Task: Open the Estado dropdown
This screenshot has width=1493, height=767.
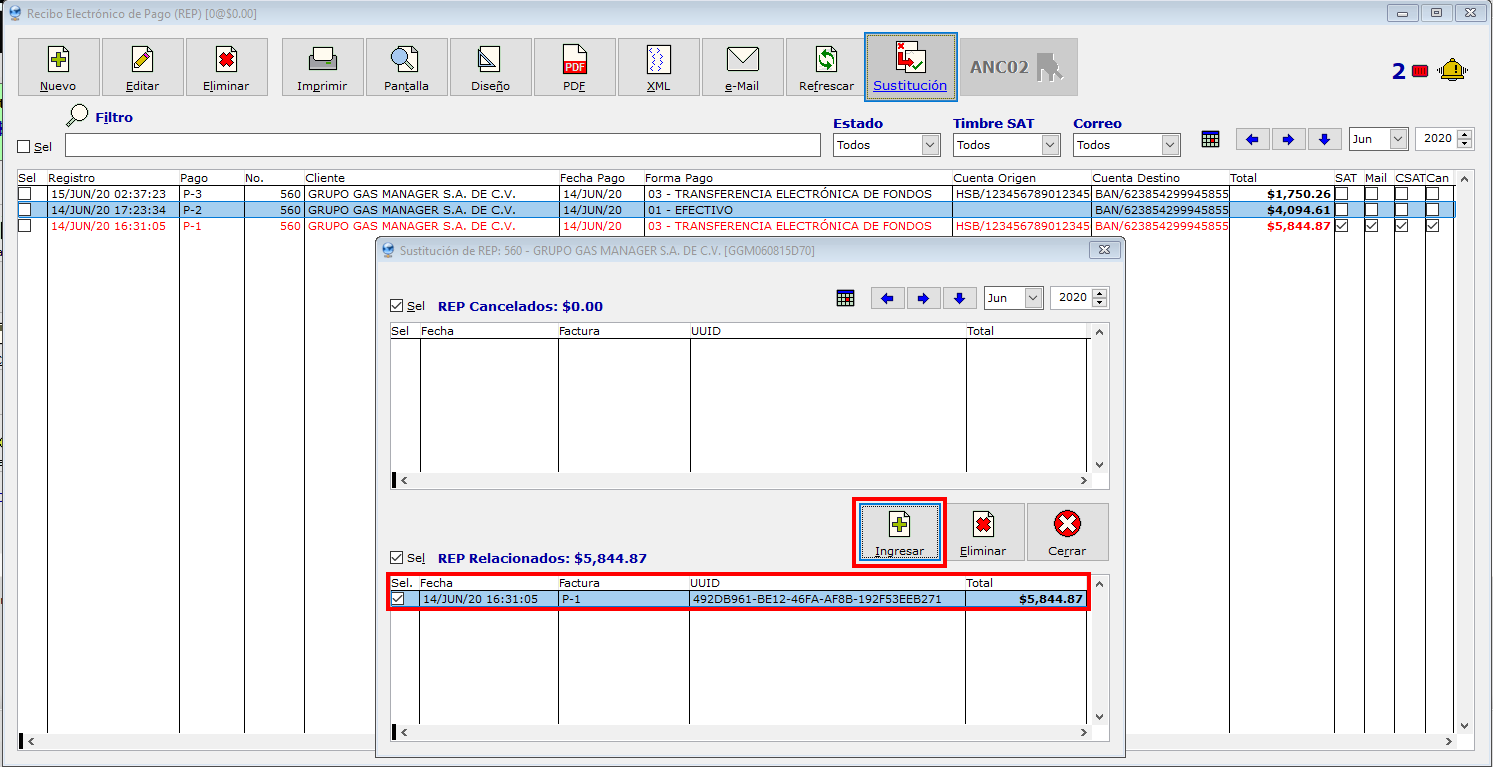Action: (886, 145)
